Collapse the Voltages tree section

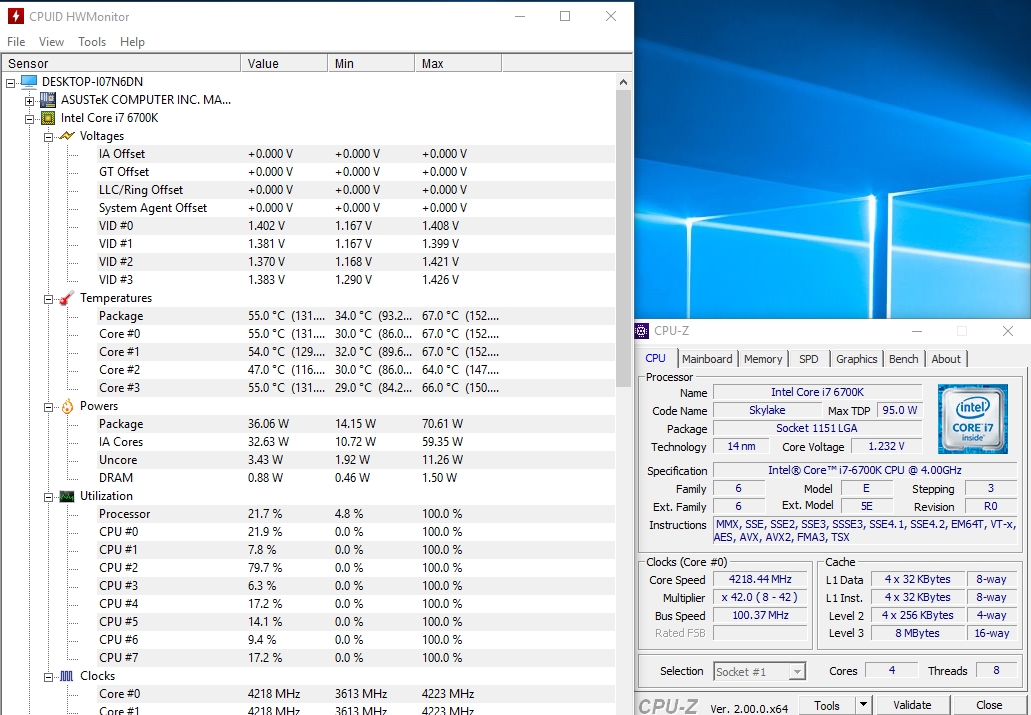click(x=48, y=136)
